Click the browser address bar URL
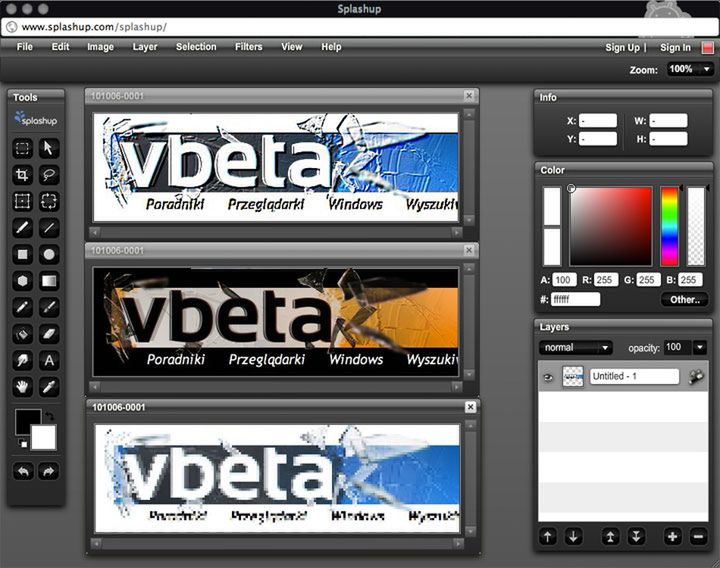The image size is (720, 568). pos(94,27)
